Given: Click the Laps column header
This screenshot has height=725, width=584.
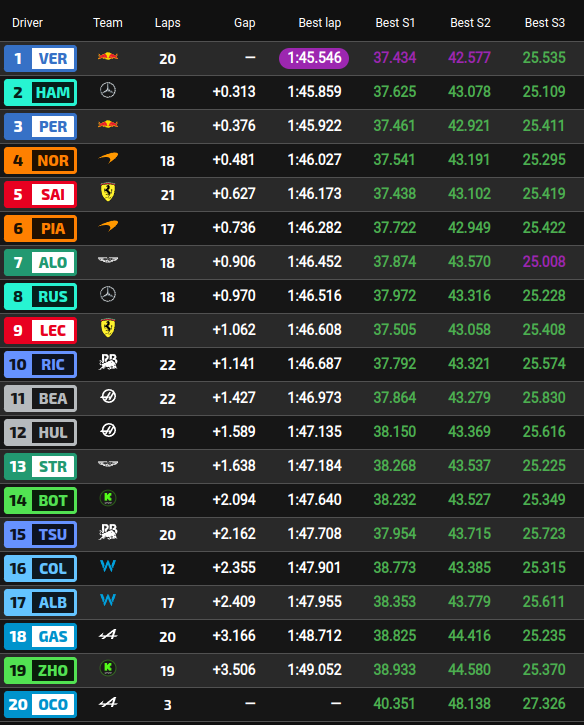Looking at the screenshot, I should [167, 23].
